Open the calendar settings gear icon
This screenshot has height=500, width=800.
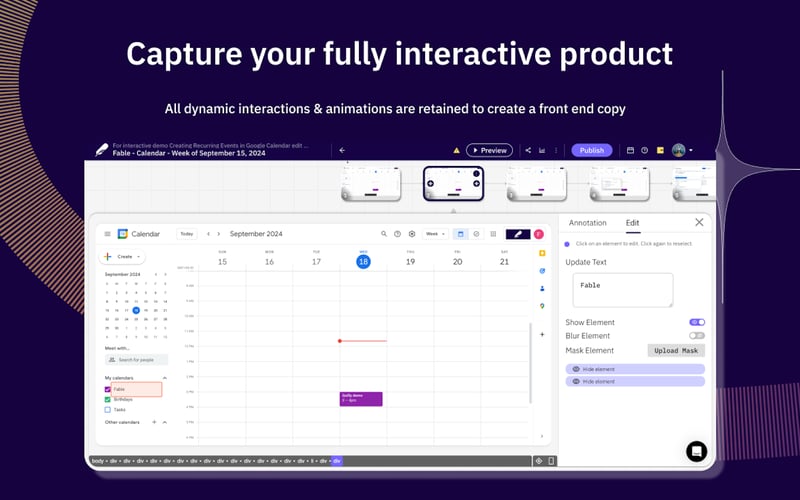point(412,234)
